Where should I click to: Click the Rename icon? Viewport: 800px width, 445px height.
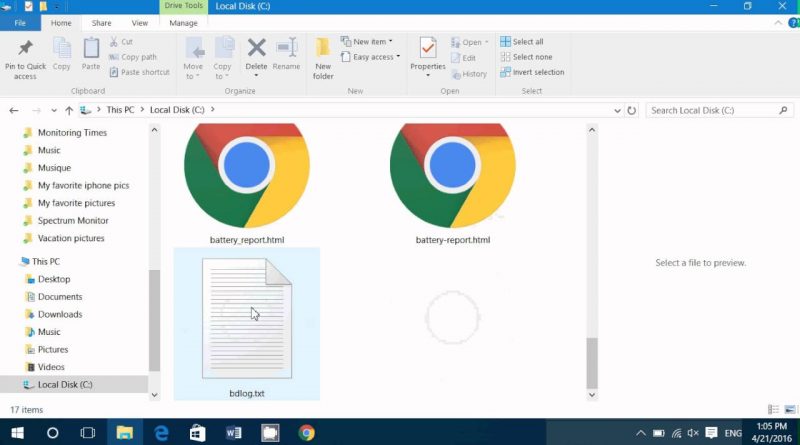(286, 48)
